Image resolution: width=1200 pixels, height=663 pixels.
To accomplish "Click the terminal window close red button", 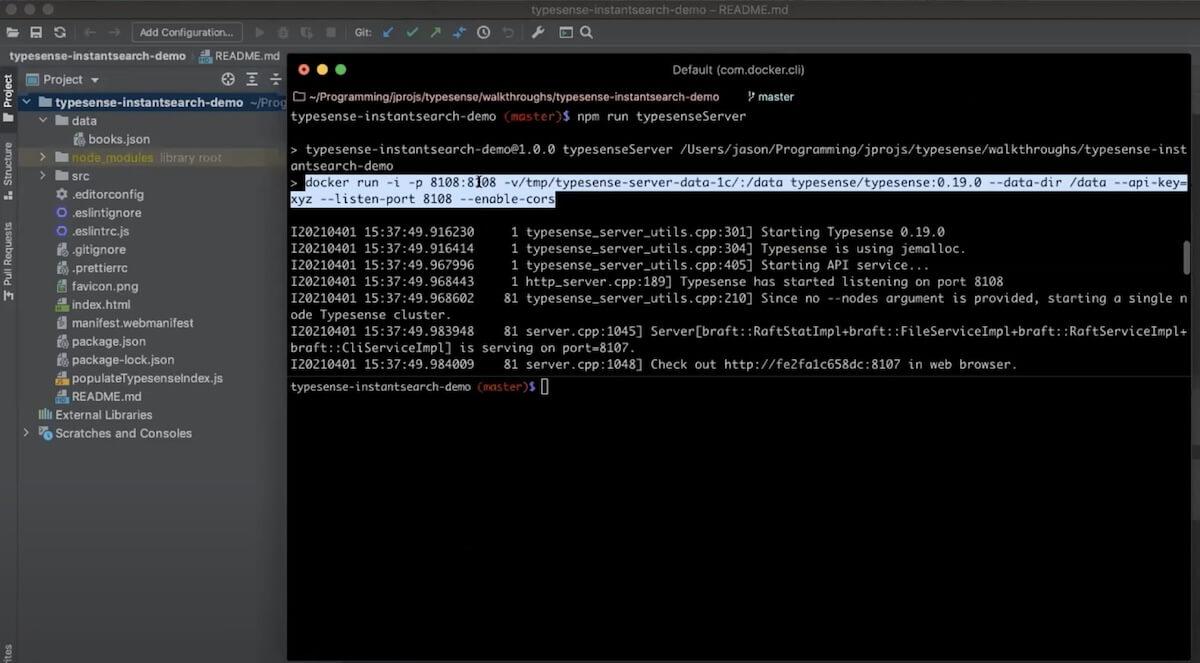I will point(303,69).
